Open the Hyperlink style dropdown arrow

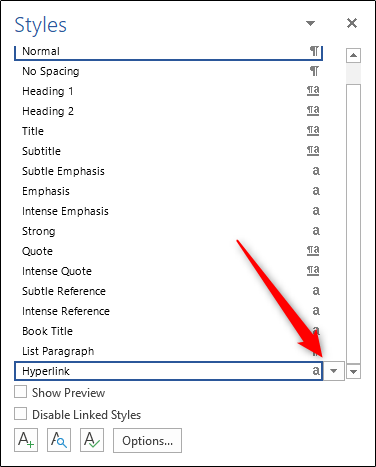click(x=333, y=371)
